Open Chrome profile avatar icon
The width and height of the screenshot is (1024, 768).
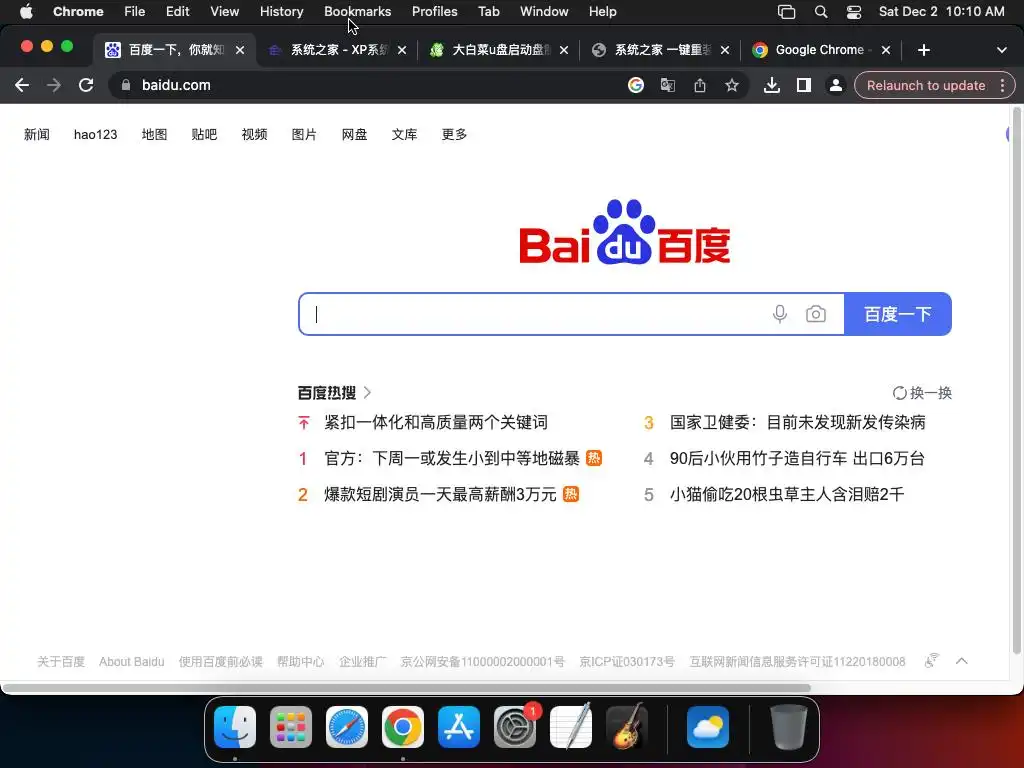point(835,85)
